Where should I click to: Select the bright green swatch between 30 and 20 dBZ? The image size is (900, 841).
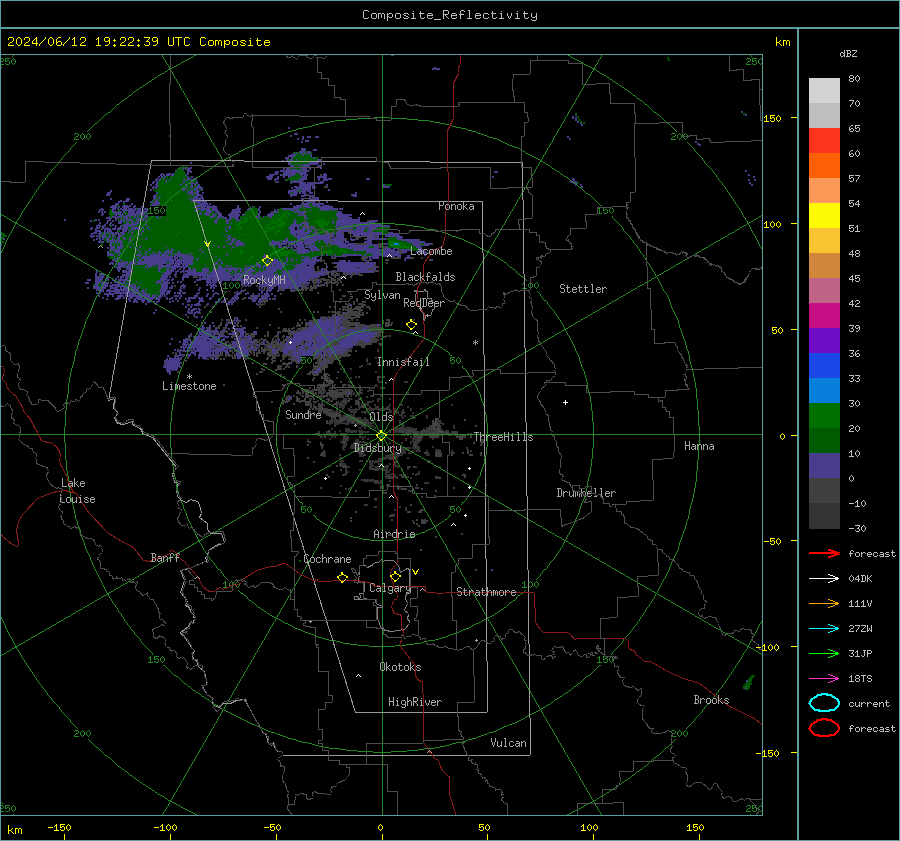click(824, 415)
